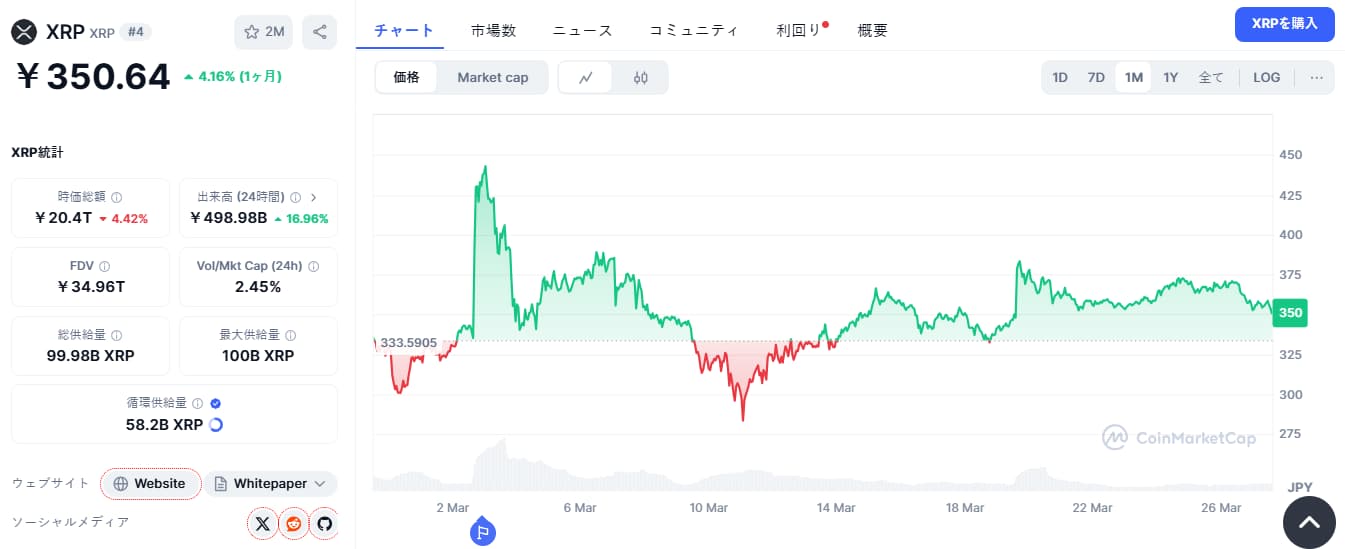Switch to candlestick chart icon

tap(641, 77)
